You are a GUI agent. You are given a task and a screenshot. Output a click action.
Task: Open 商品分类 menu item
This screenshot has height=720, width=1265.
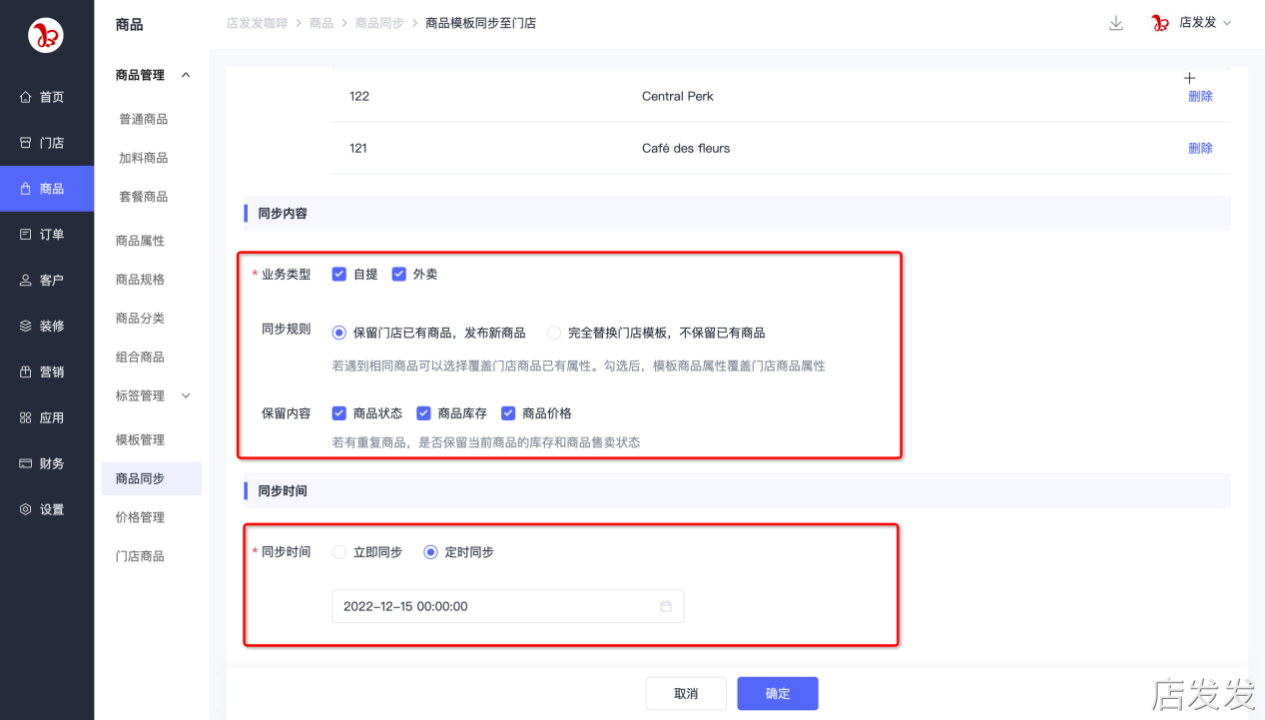140,319
